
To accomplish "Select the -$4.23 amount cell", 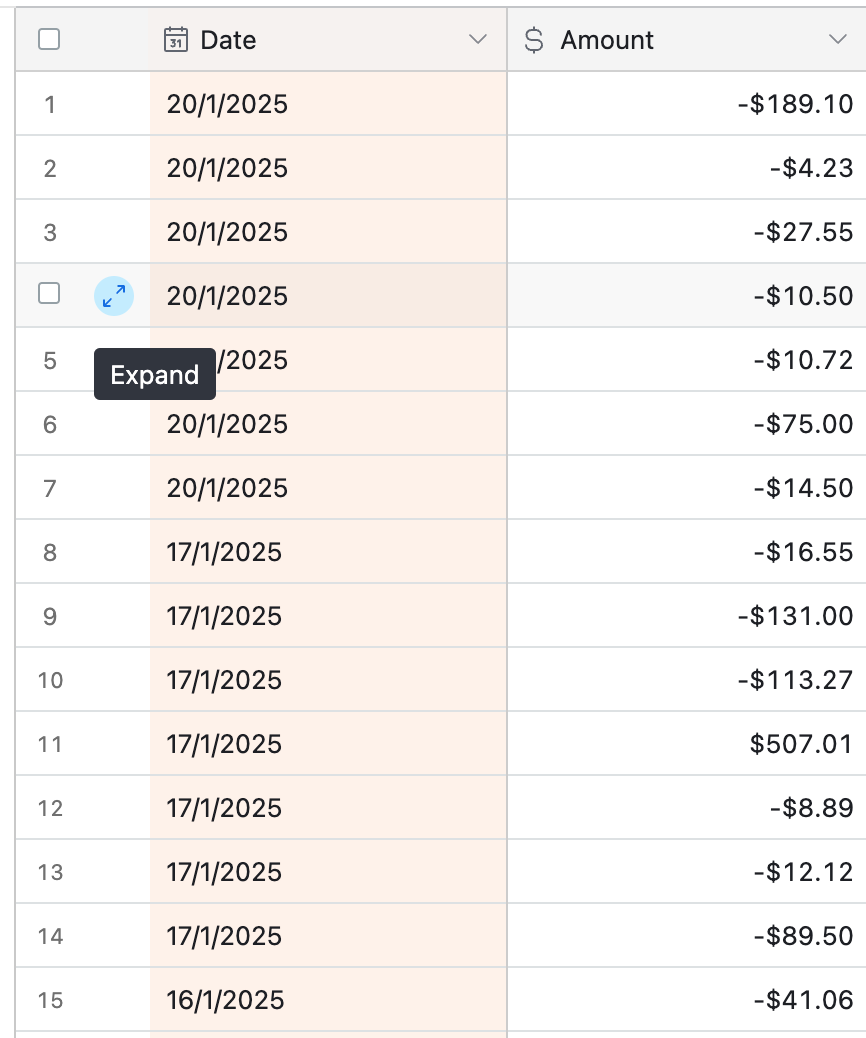I will point(687,168).
